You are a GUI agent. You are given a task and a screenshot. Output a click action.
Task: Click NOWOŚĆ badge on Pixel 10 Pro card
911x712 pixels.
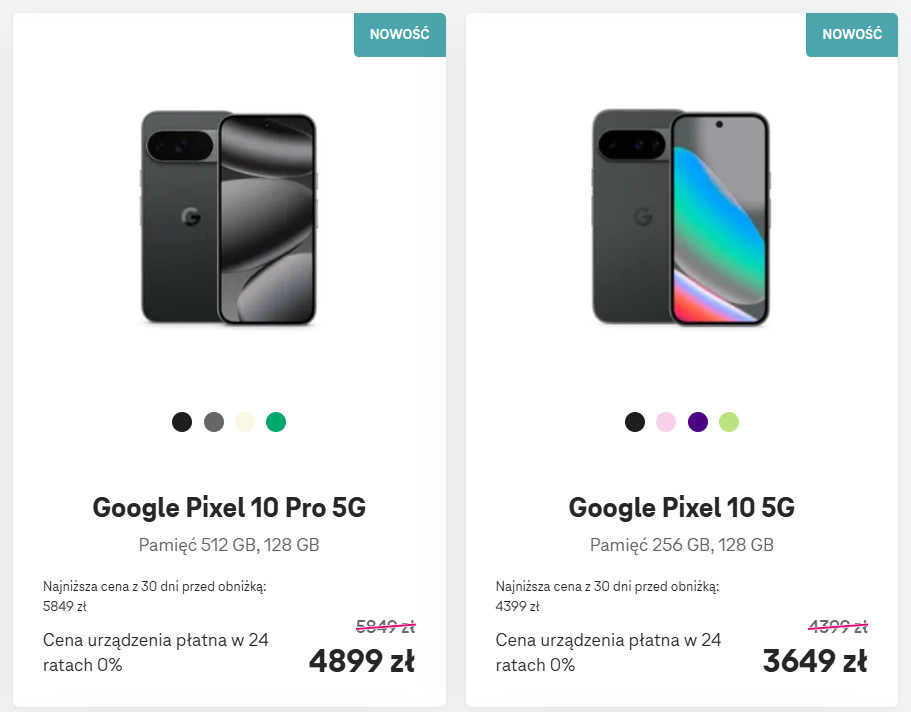point(400,34)
